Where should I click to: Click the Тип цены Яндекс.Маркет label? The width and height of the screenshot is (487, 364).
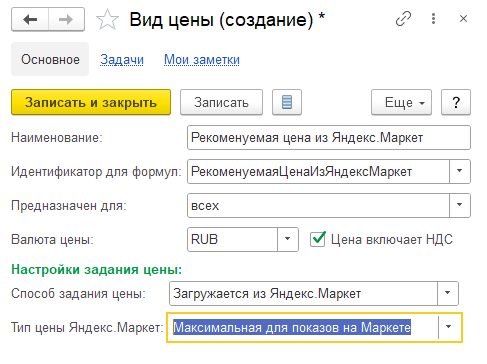click(x=87, y=327)
